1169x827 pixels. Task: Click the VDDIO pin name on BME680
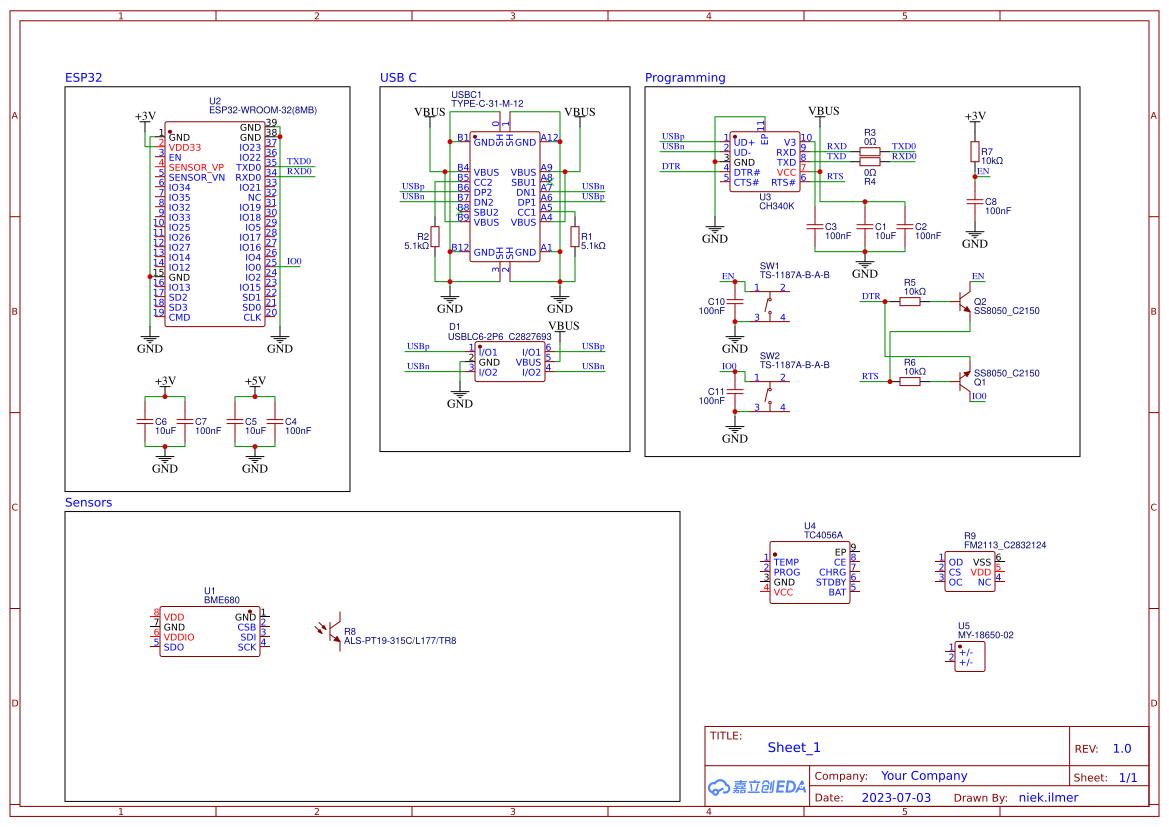pyautogui.click(x=179, y=638)
